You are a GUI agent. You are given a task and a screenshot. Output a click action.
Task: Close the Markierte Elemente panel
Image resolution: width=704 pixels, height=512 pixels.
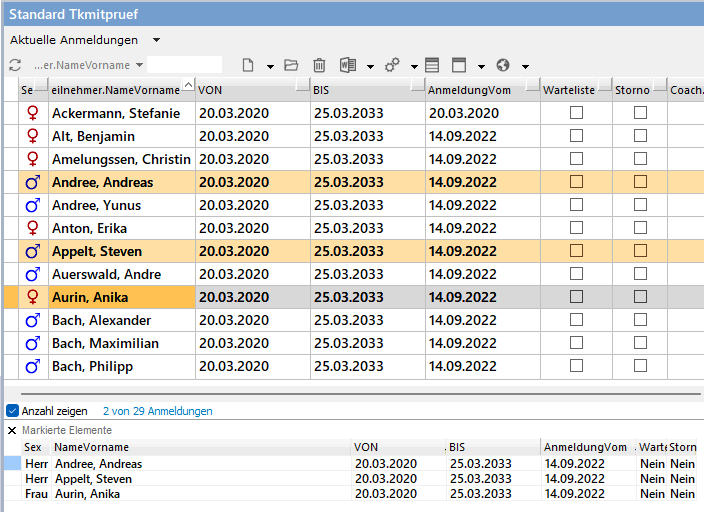[12, 430]
